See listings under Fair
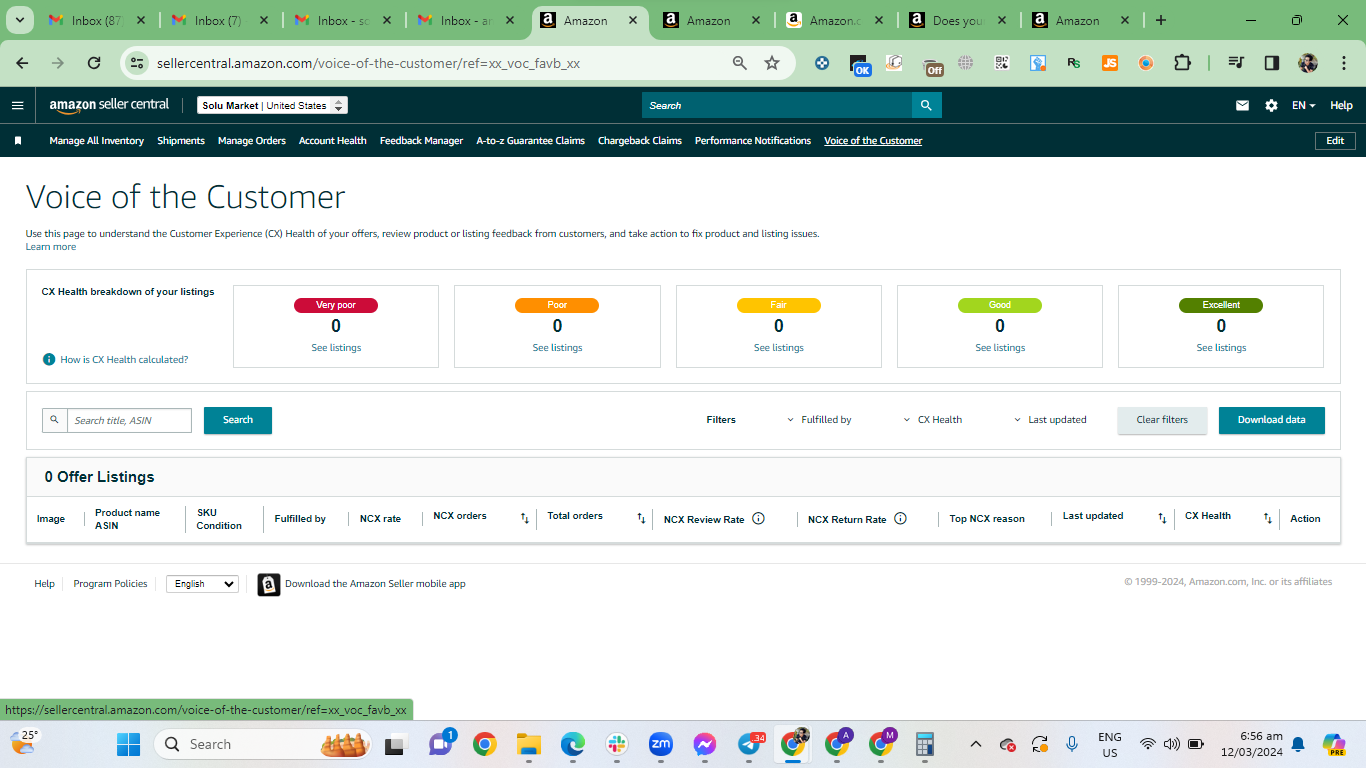The width and height of the screenshot is (1366, 768). [x=779, y=348]
